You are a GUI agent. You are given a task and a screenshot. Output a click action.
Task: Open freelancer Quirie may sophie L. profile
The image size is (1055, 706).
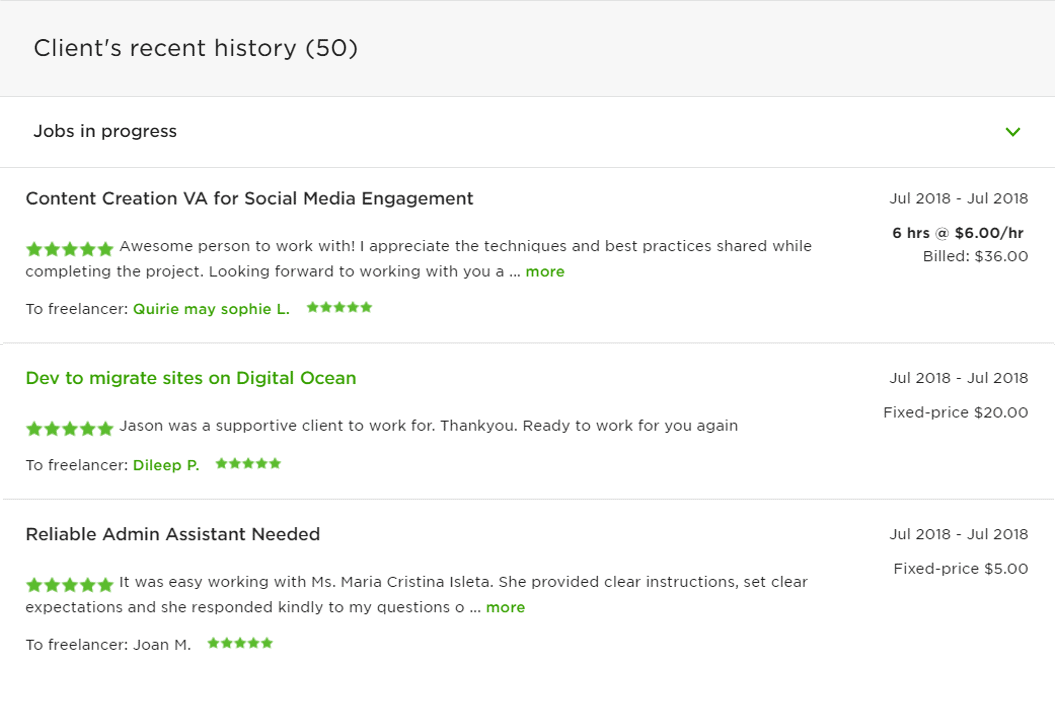pyautogui.click(x=211, y=310)
